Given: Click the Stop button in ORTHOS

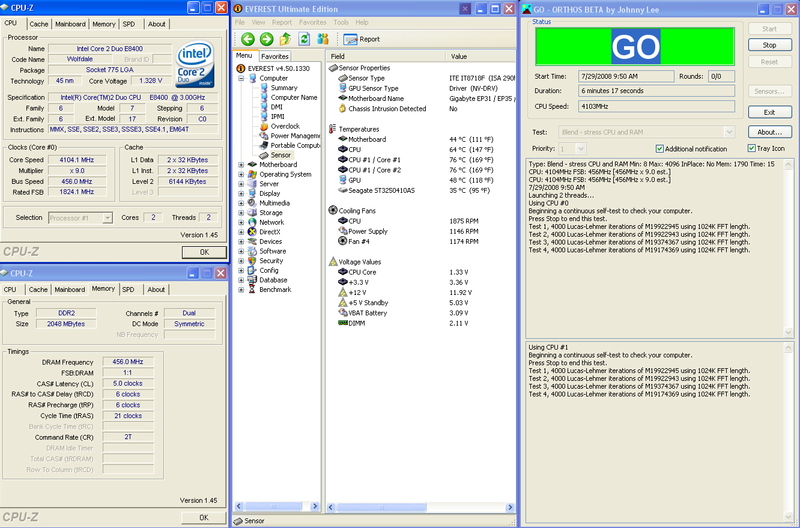Looking at the screenshot, I should pyautogui.click(x=769, y=45).
